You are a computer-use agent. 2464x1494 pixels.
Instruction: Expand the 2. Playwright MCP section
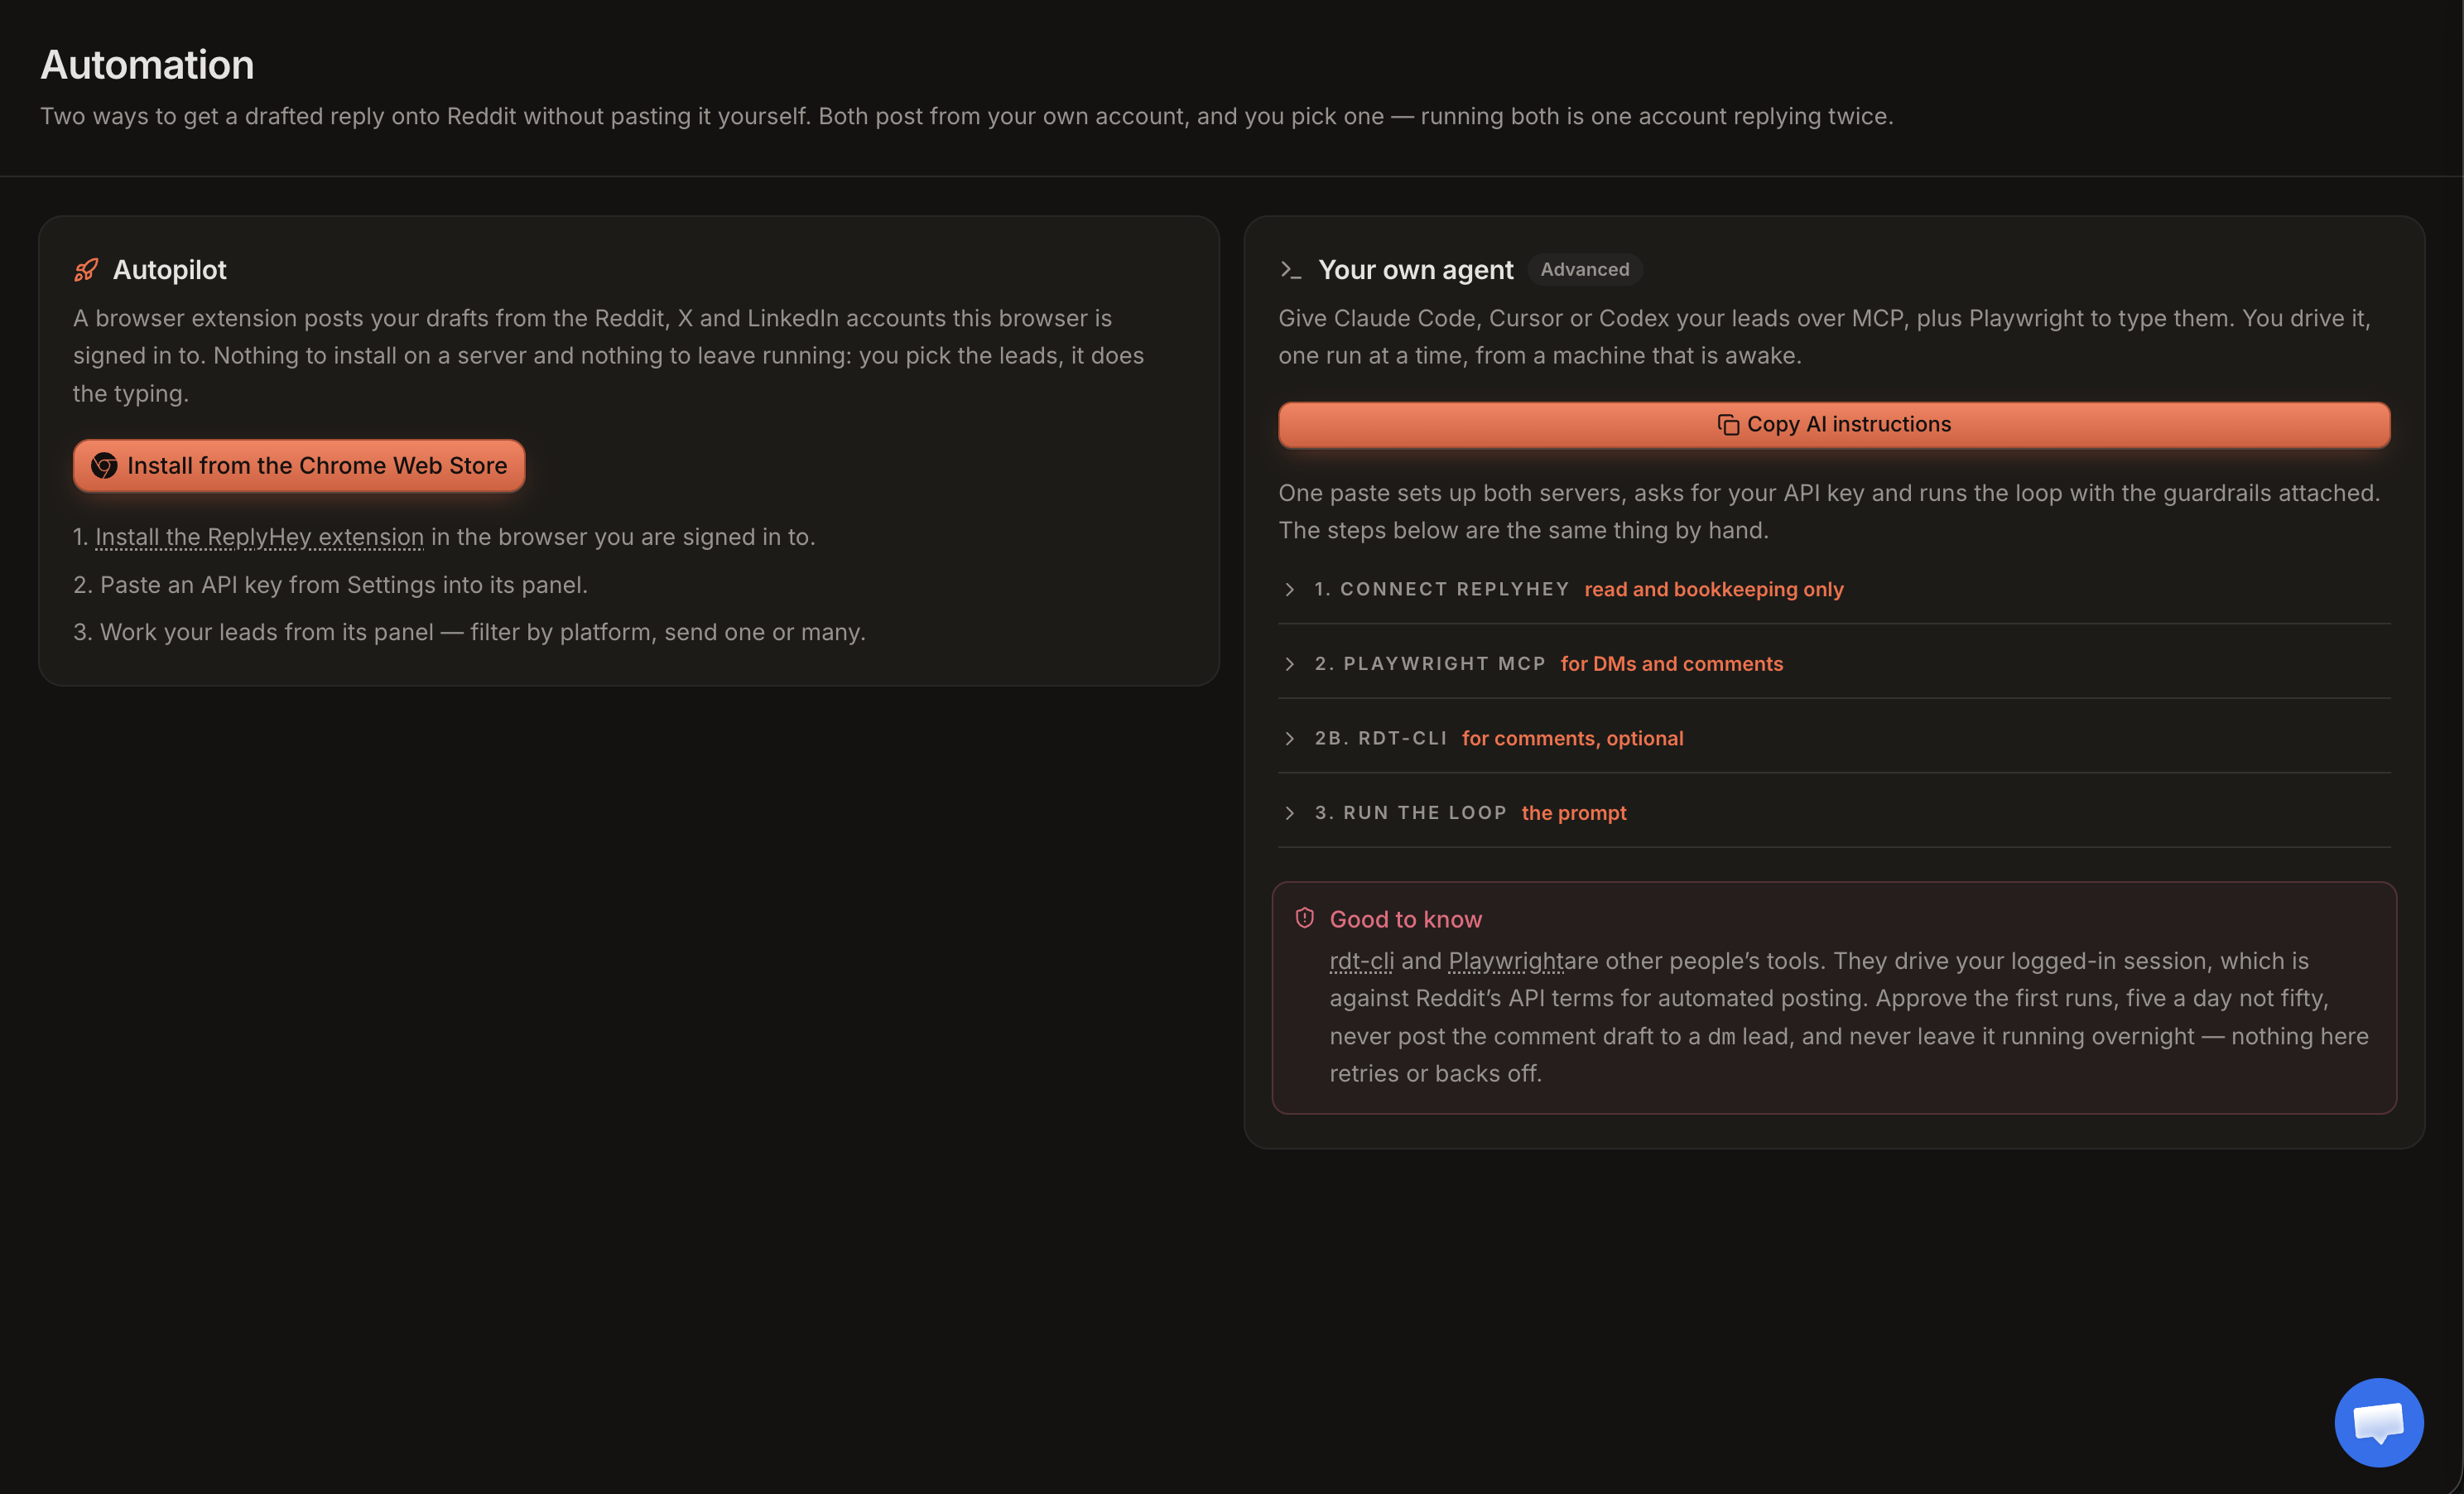tap(1834, 664)
